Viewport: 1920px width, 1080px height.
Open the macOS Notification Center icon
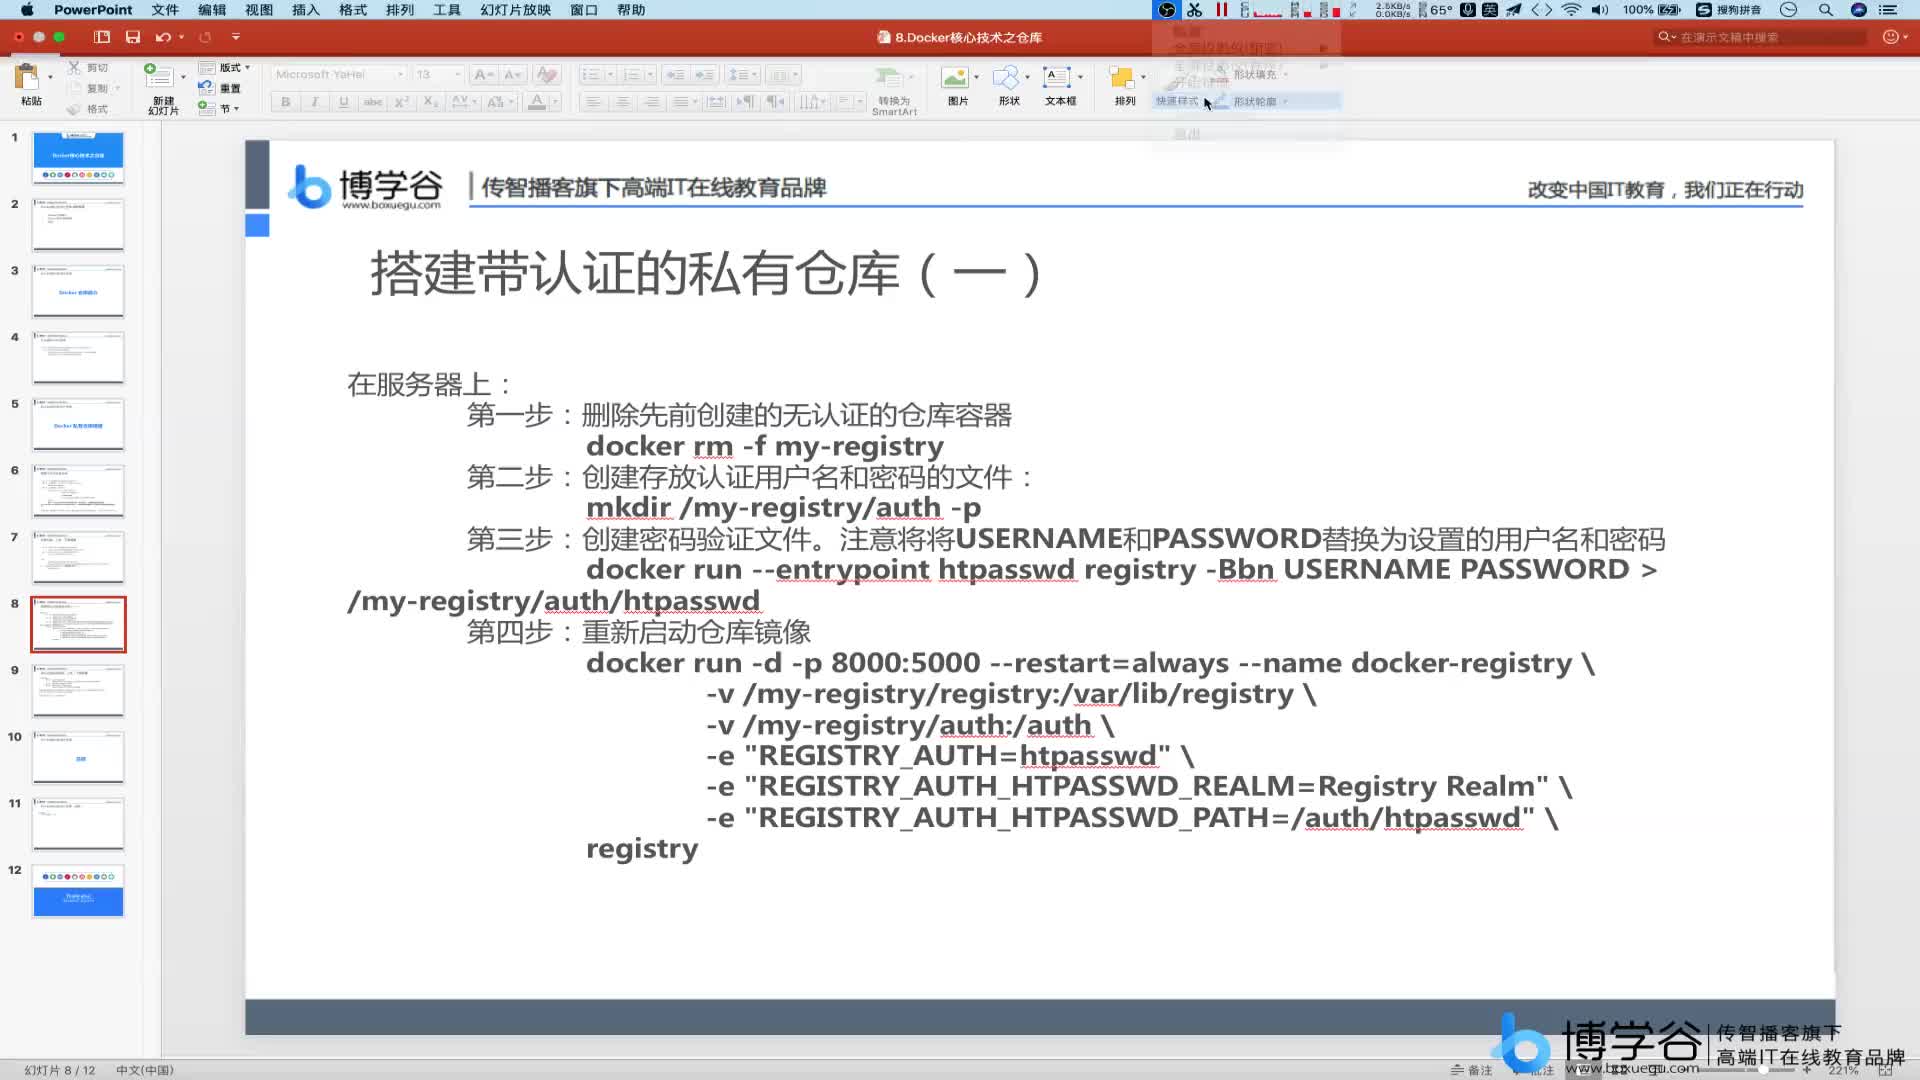[1888, 10]
